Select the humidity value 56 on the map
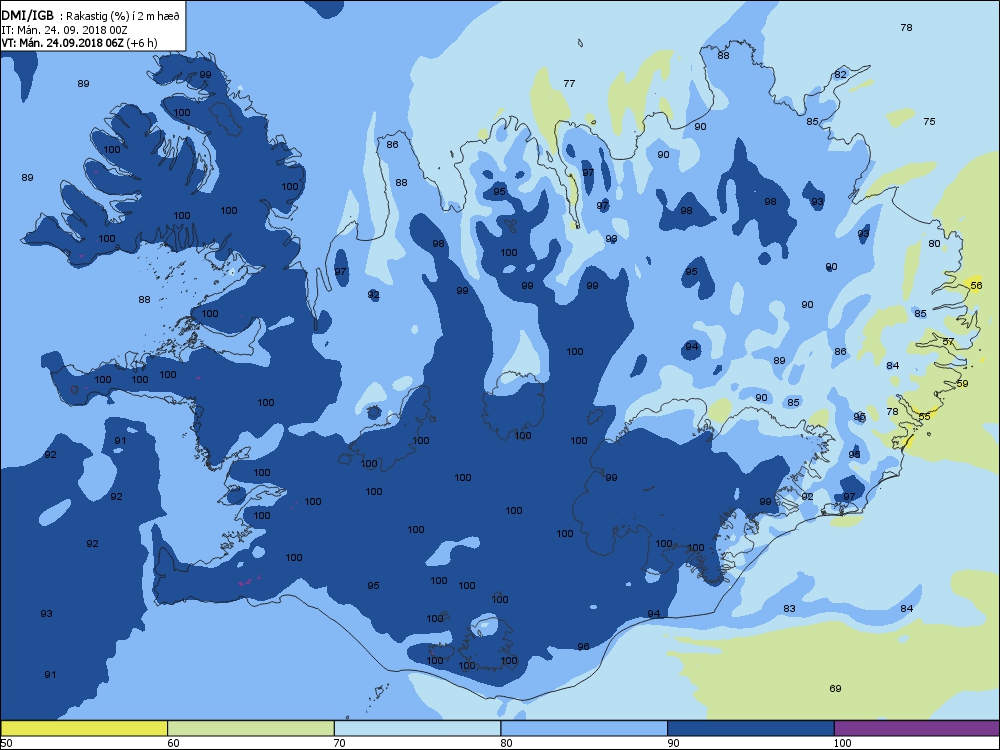This screenshot has height=750, width=1000. coord(976,286)
